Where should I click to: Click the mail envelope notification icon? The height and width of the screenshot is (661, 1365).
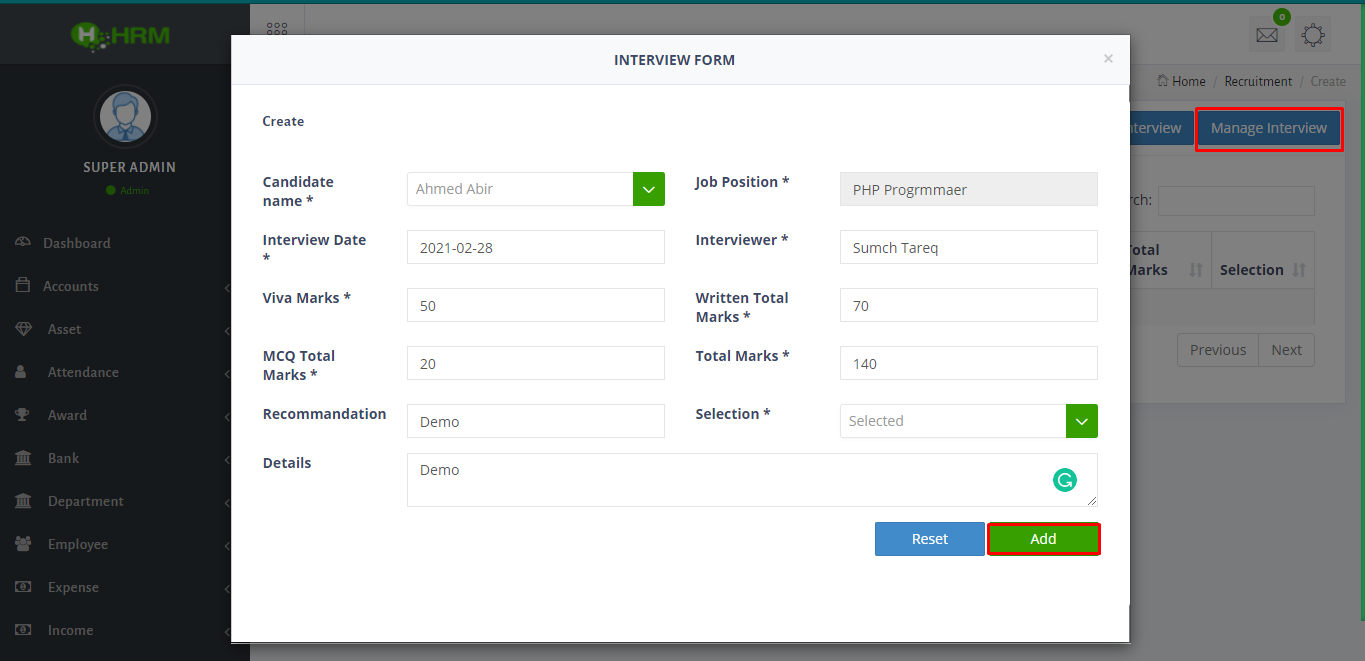1266,35
